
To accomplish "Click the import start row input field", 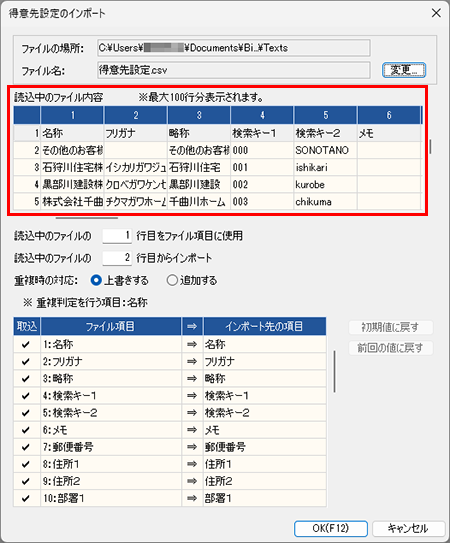I will coord(117,258).
